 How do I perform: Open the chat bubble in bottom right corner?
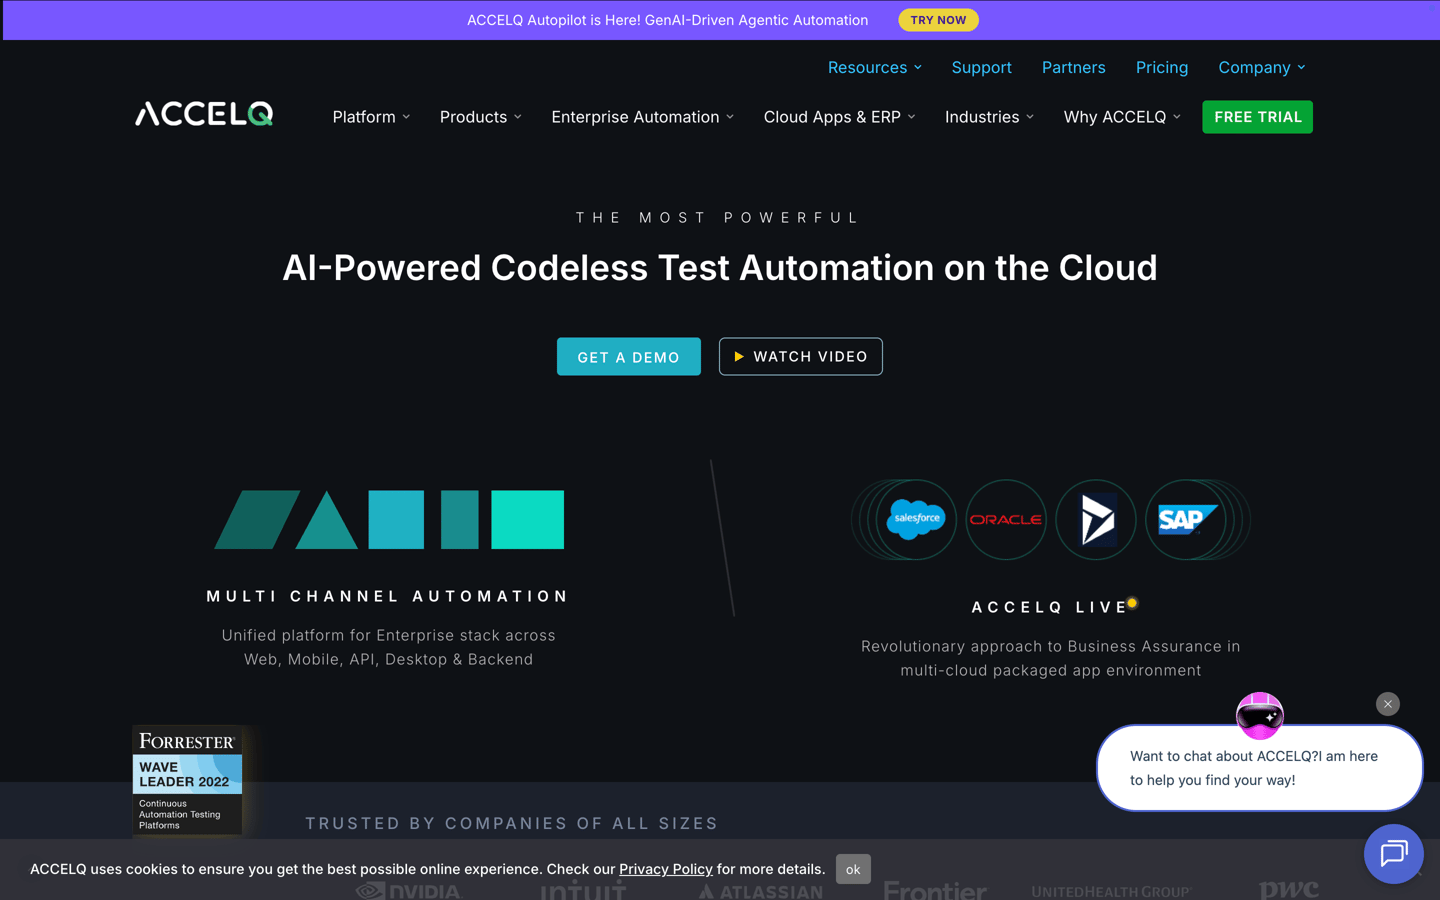1393,853
